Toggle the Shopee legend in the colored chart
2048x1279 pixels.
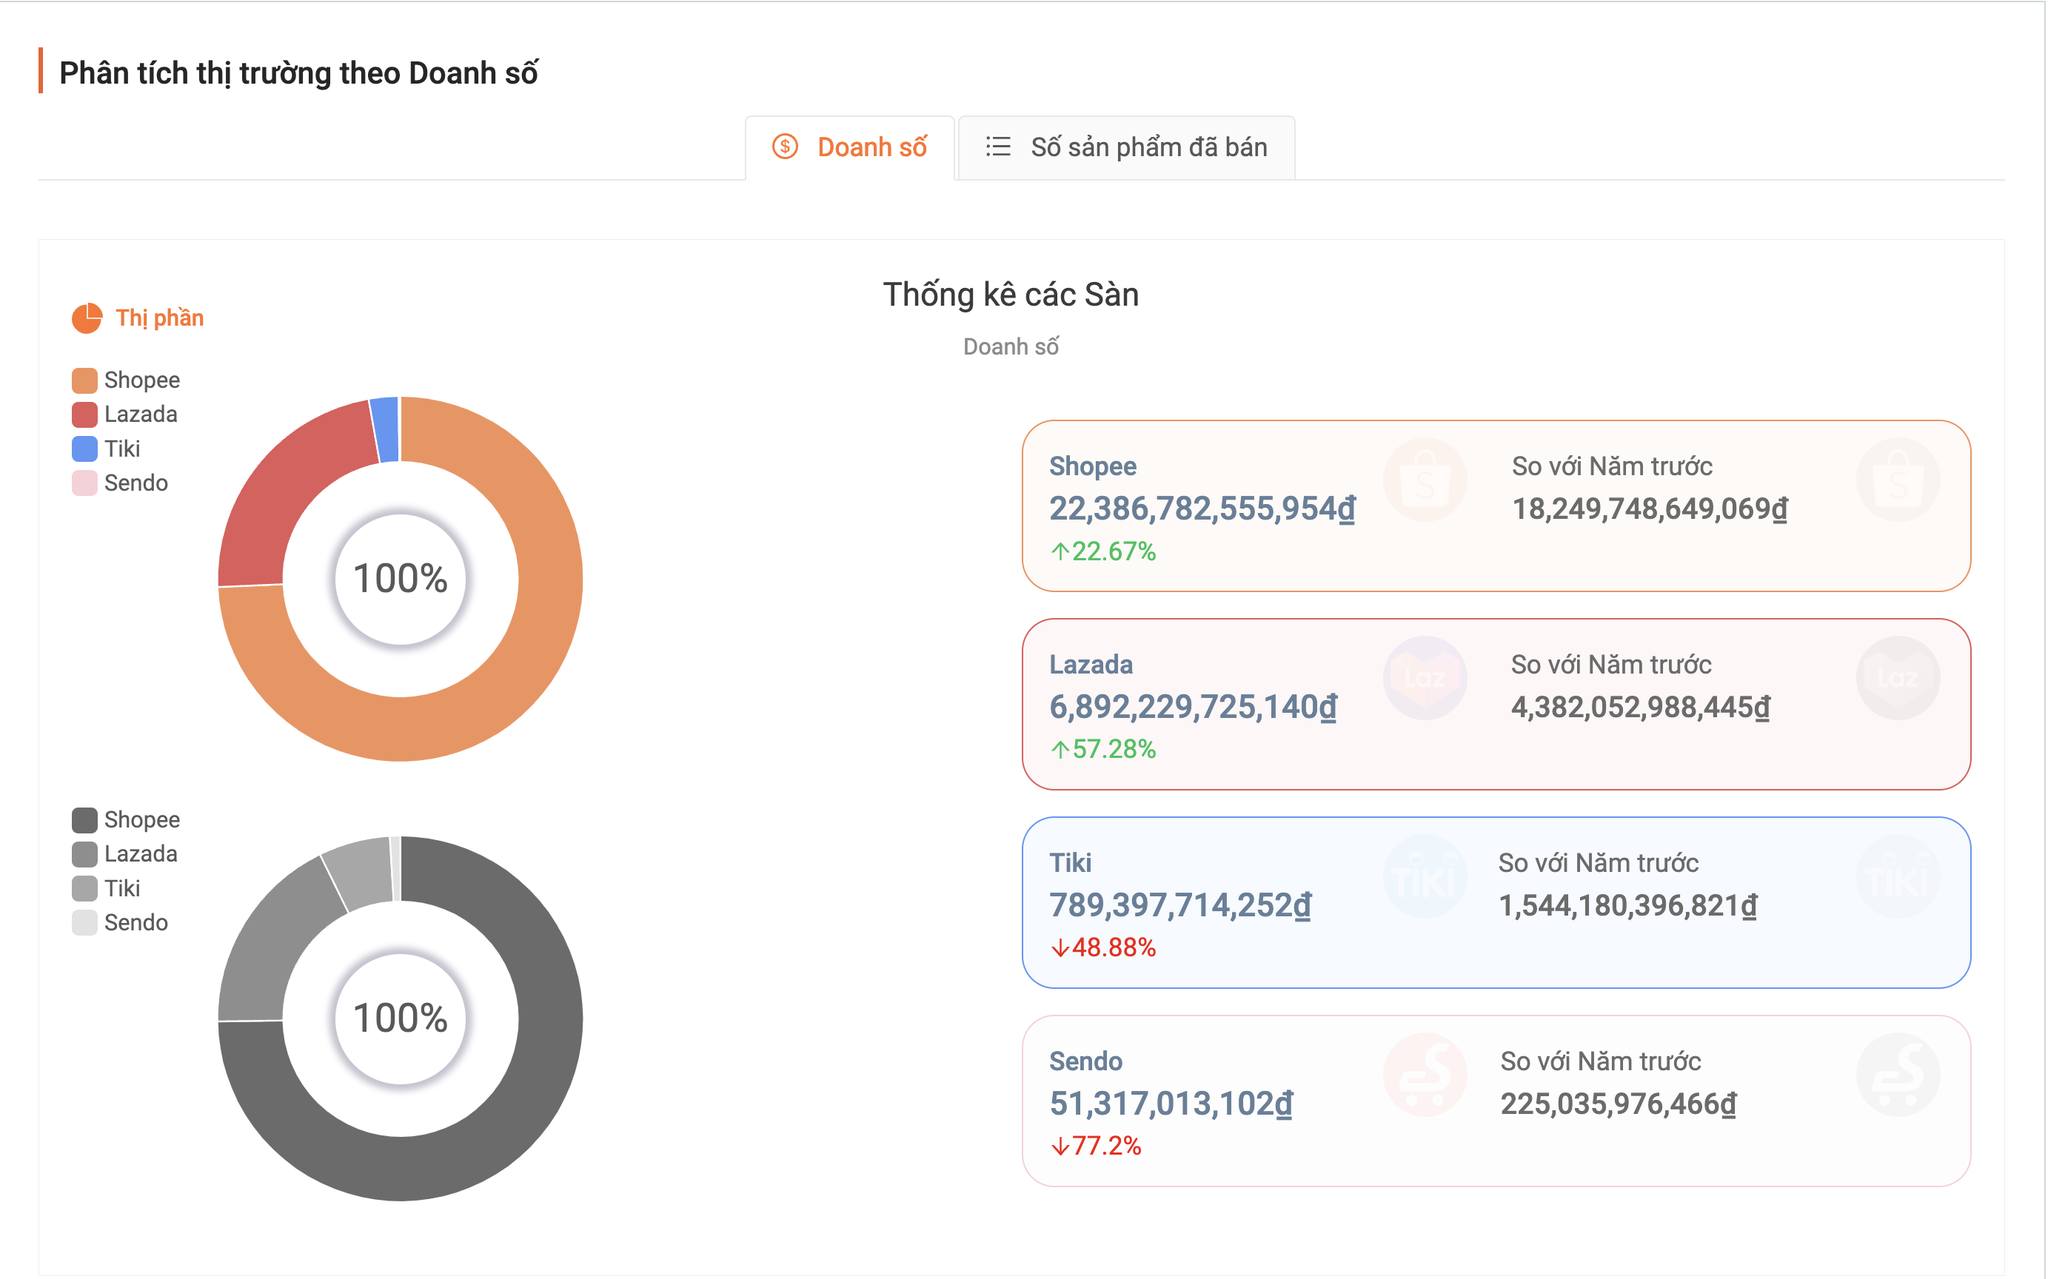127,380
